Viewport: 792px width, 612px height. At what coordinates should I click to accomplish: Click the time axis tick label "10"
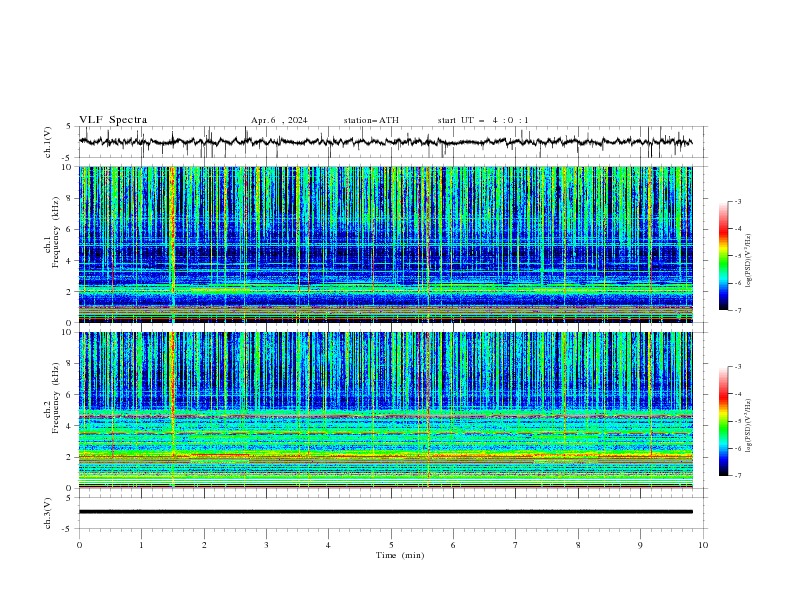(x=703, y=545)
